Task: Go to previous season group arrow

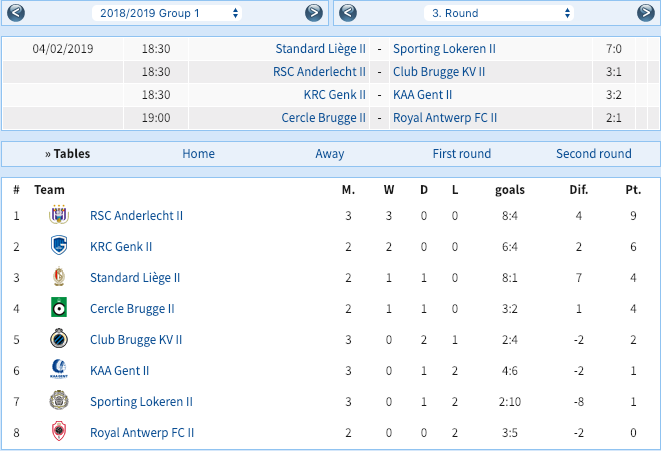Action: [16, 13]
